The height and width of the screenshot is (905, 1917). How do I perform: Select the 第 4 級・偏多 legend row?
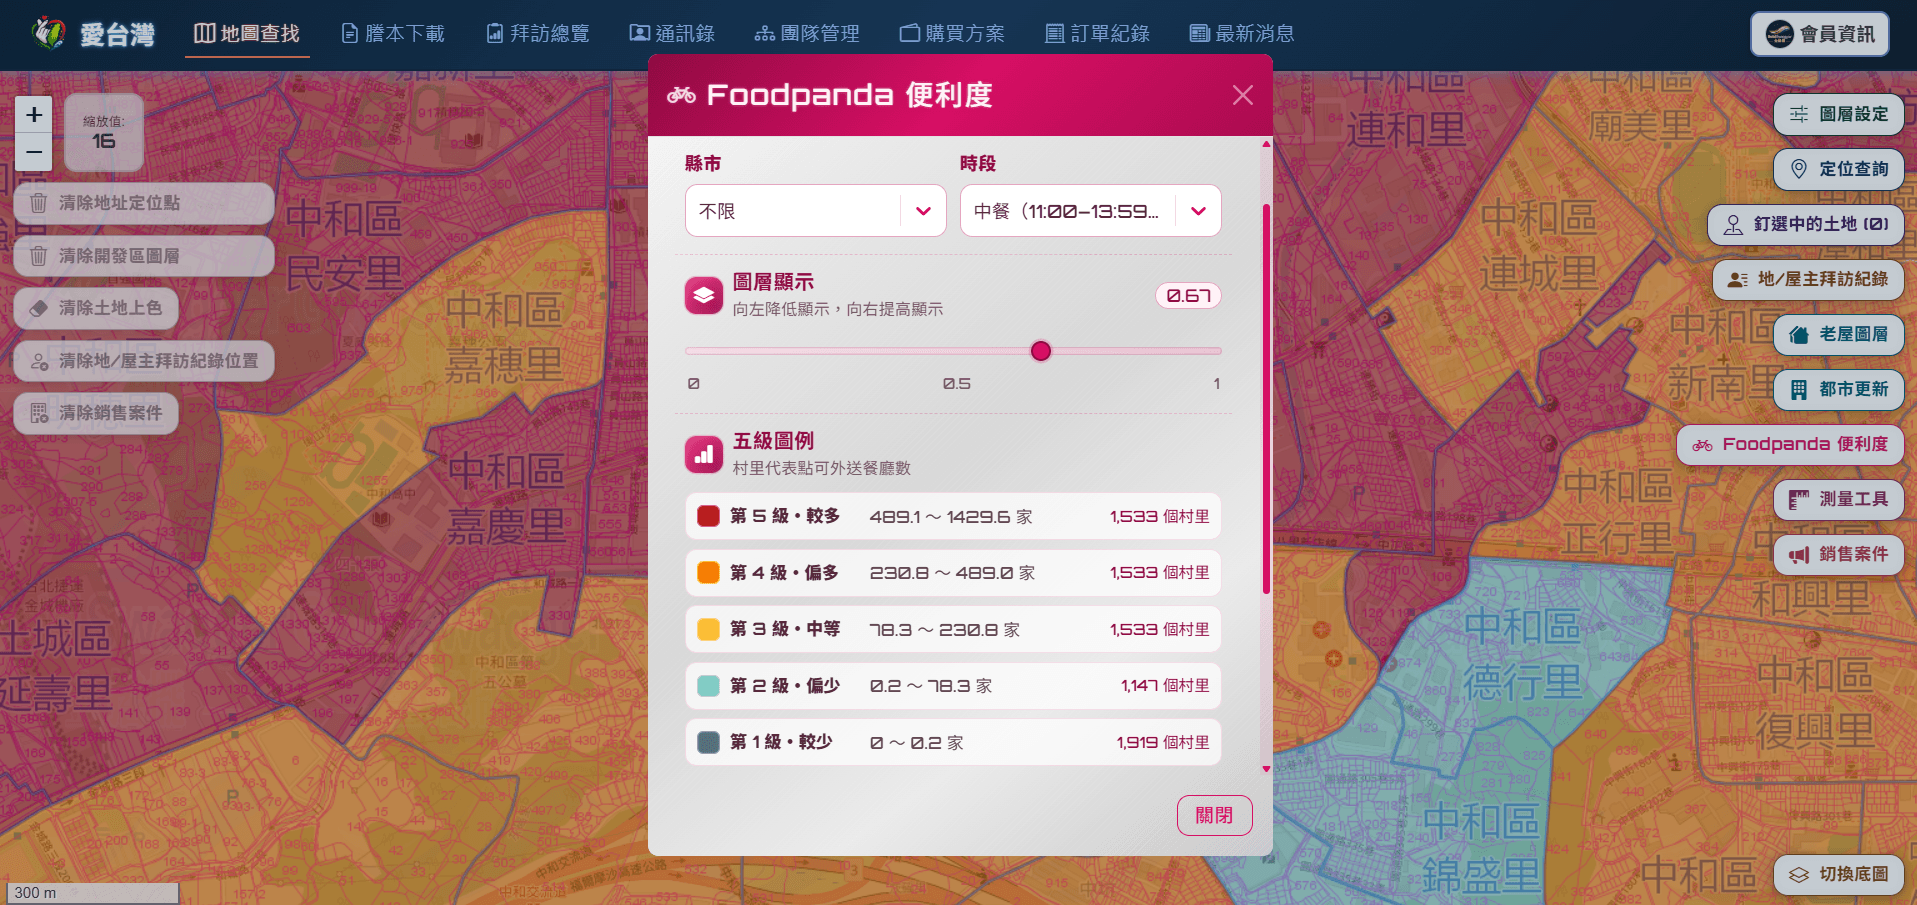[x=953, y=573]
